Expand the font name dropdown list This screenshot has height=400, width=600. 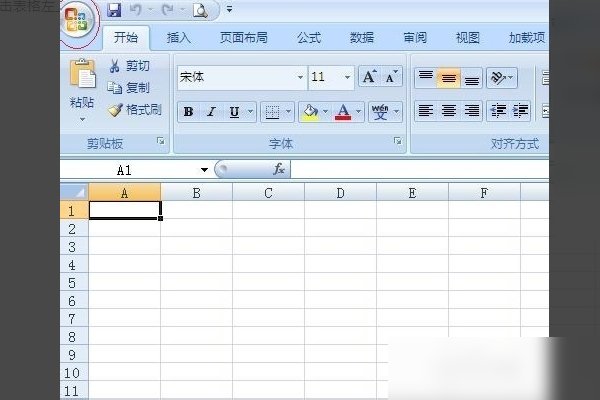pos(301,78)
